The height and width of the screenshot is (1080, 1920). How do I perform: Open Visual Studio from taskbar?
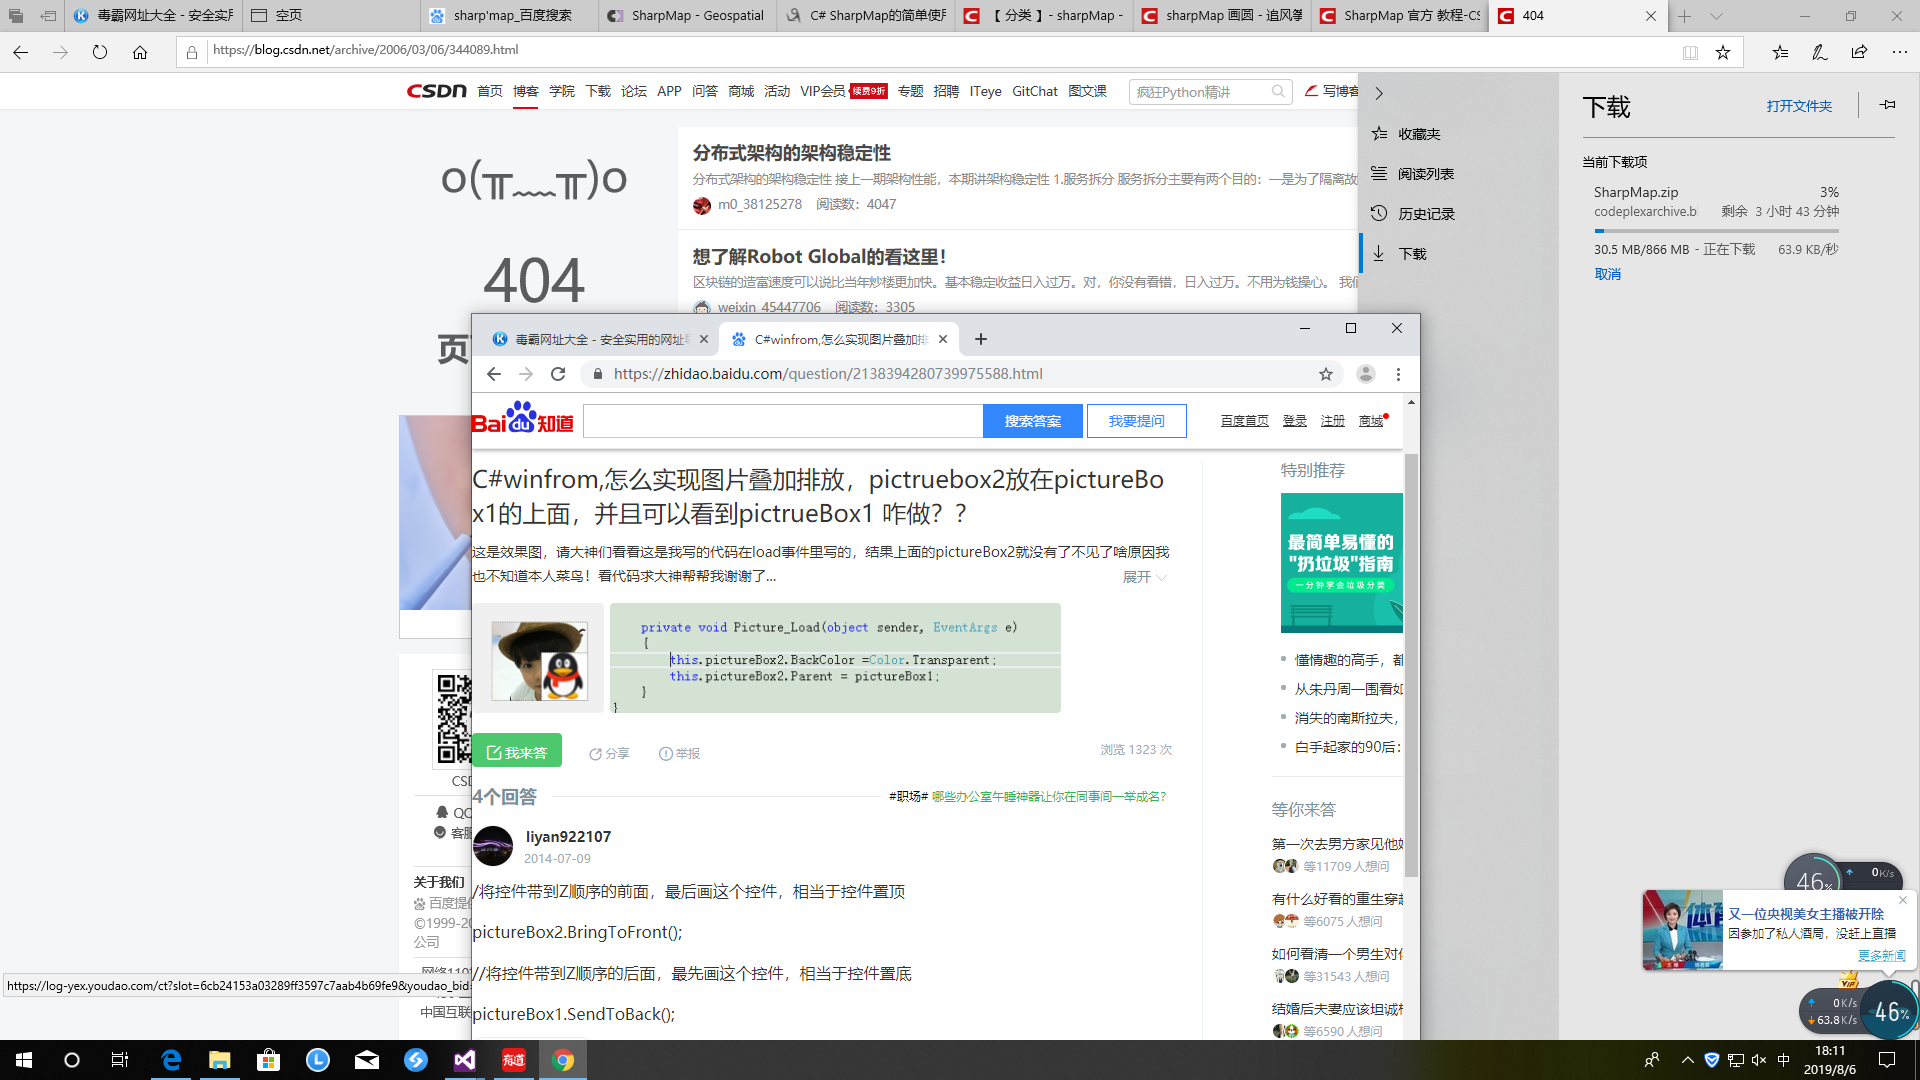coord(465,1060)
